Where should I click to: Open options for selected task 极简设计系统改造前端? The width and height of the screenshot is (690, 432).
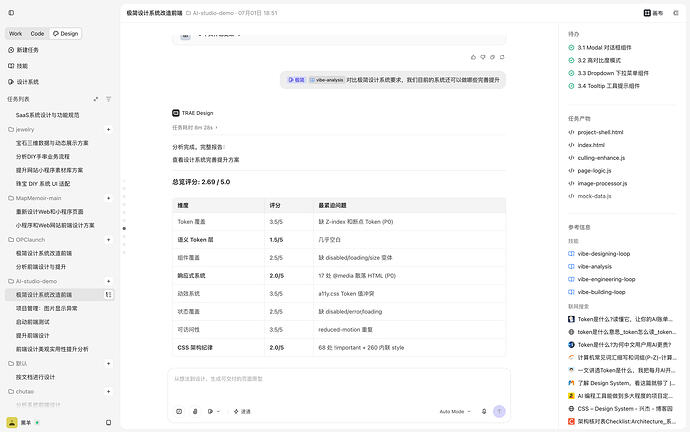[x=109, y=295]
